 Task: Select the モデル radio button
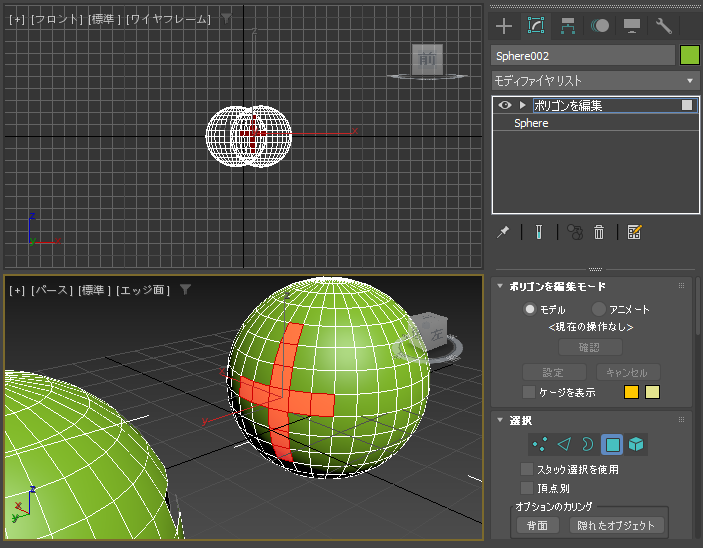(530, 309)
